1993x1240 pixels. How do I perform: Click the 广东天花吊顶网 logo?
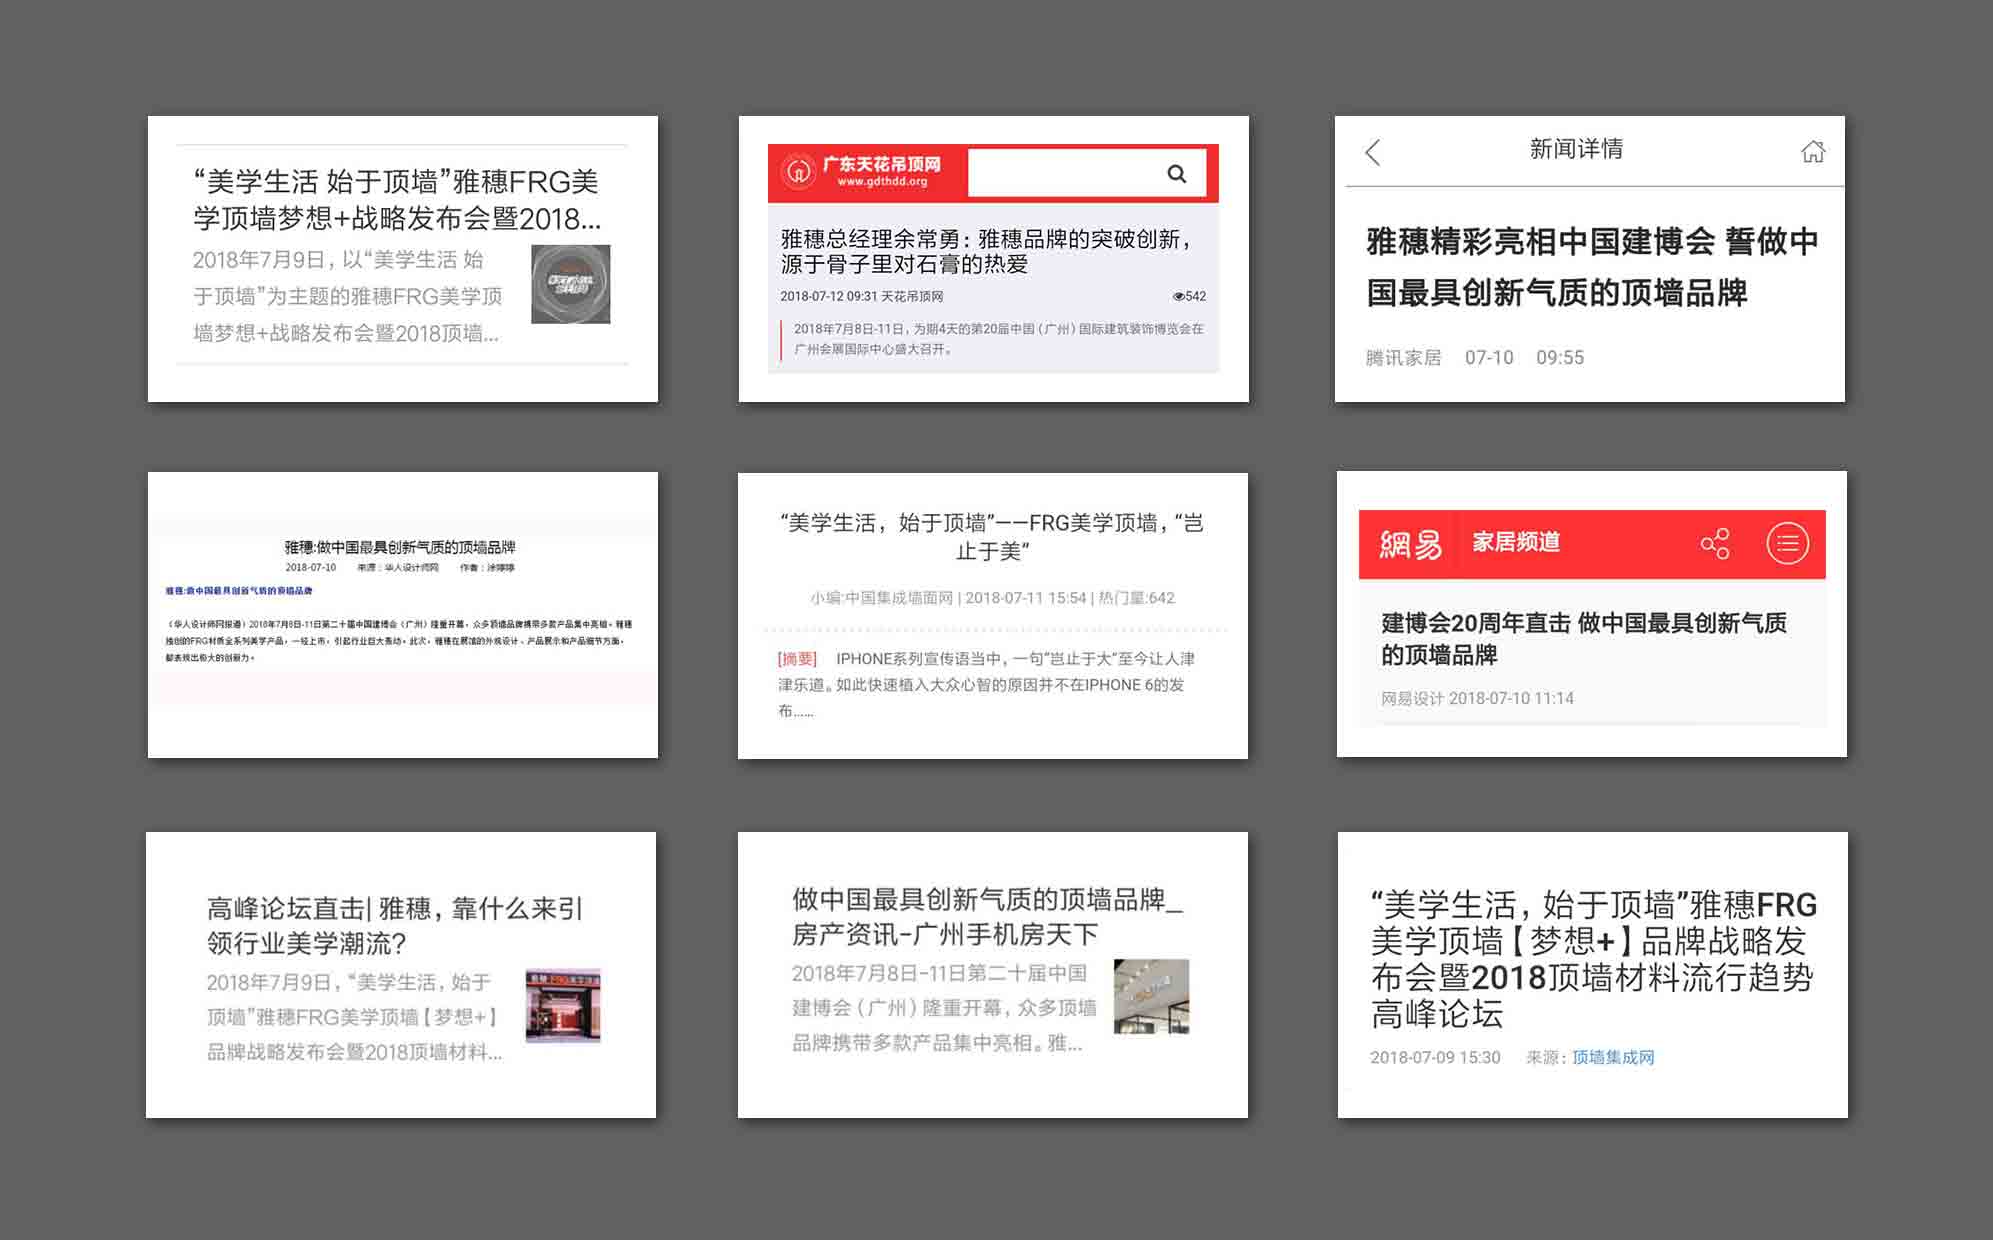point(862,172)
